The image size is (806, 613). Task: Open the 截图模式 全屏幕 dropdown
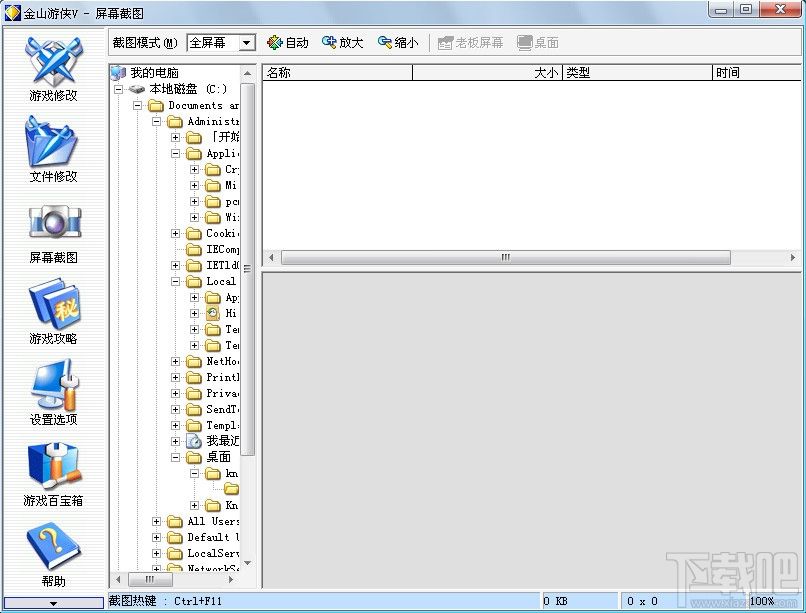[246, 43]
